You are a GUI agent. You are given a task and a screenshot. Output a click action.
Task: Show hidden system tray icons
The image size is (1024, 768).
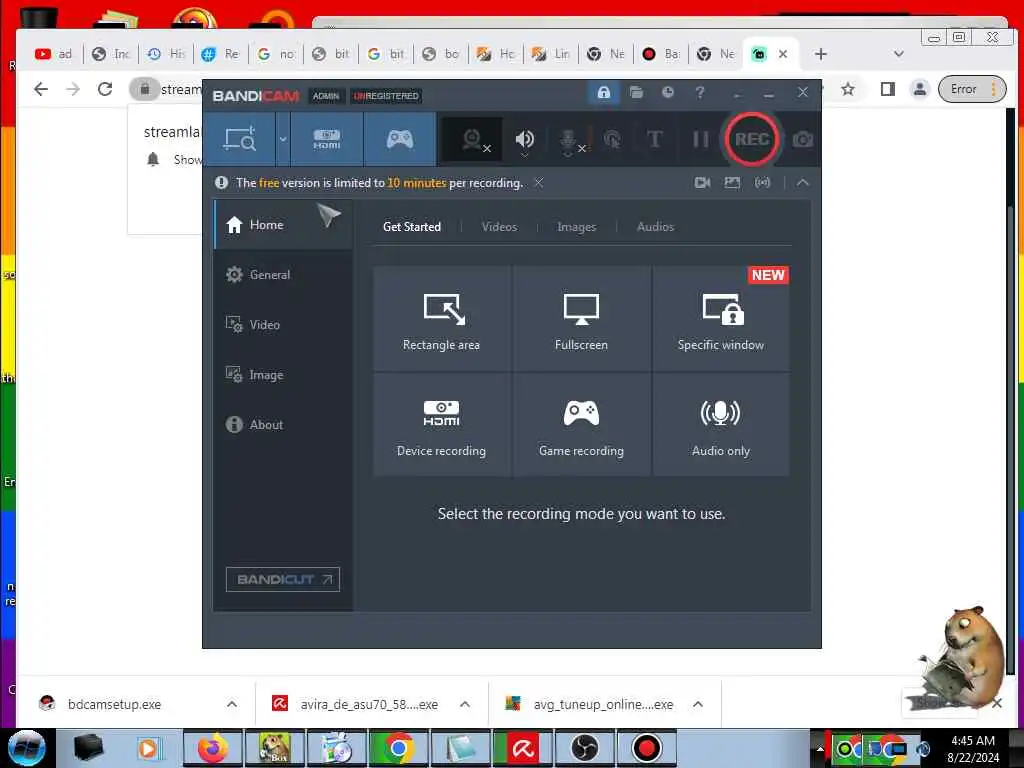[820, 748]
